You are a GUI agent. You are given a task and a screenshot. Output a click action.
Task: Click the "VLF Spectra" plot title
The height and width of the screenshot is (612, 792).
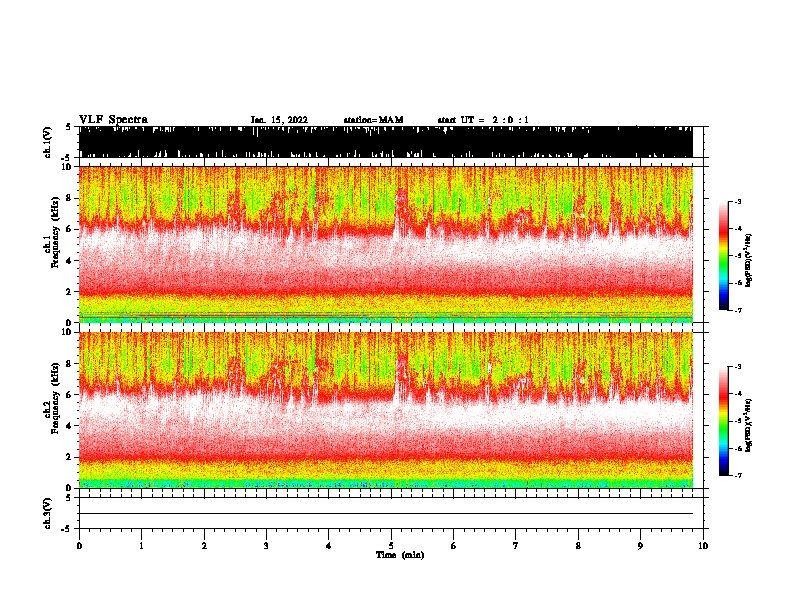pos(113,120)
